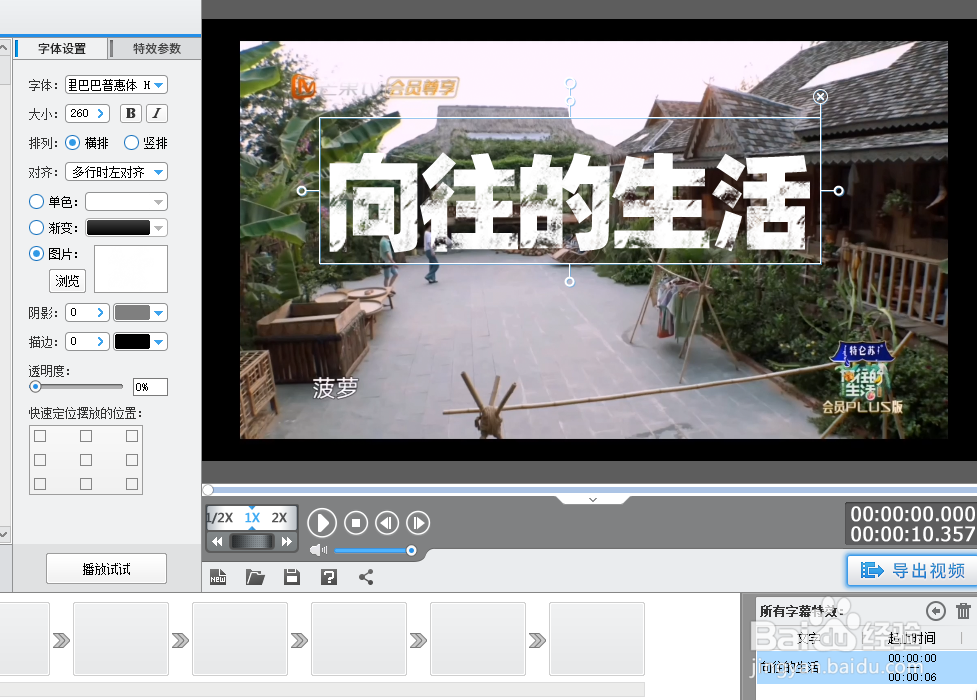Check the top-center quick position box
Viewport: 977px width, 700px height.
pyautogui.click(x=86, y=436)
